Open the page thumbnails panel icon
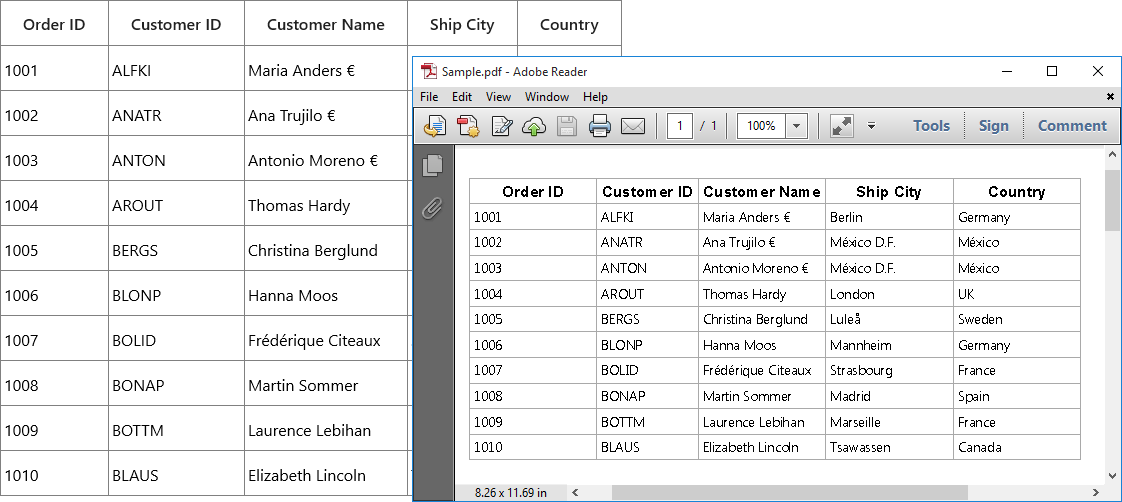 (433, 166)
